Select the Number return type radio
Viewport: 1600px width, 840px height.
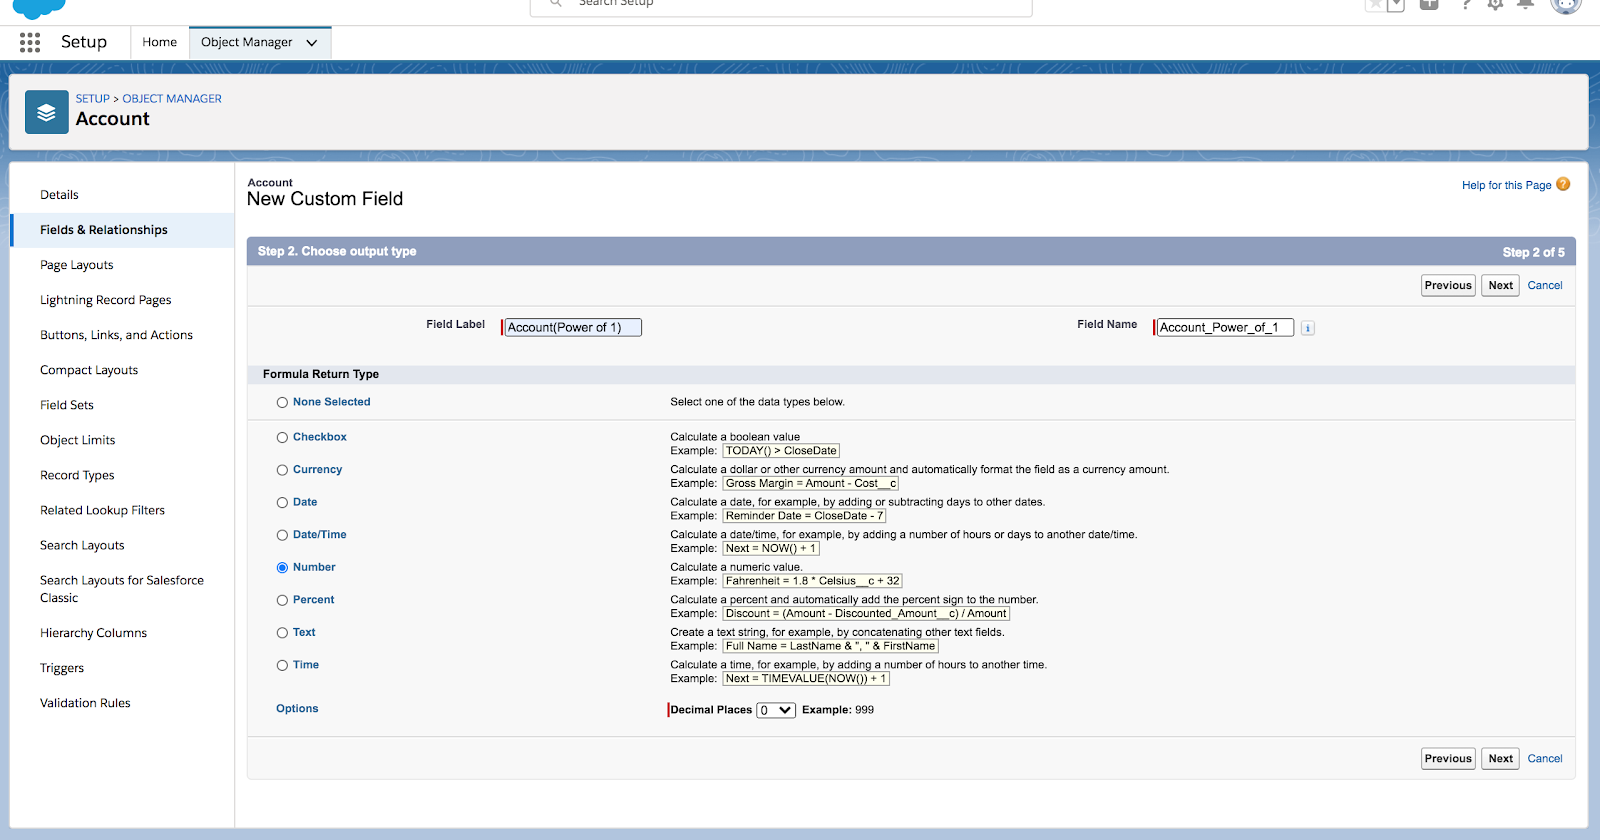(282, 568)
